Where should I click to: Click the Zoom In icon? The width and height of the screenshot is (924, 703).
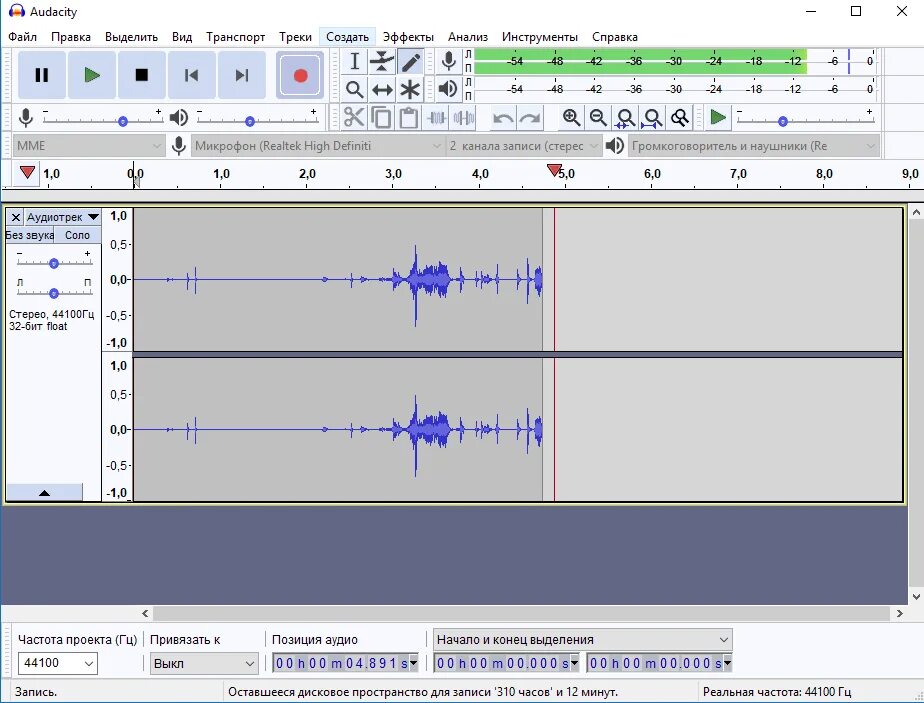point(570,117)
